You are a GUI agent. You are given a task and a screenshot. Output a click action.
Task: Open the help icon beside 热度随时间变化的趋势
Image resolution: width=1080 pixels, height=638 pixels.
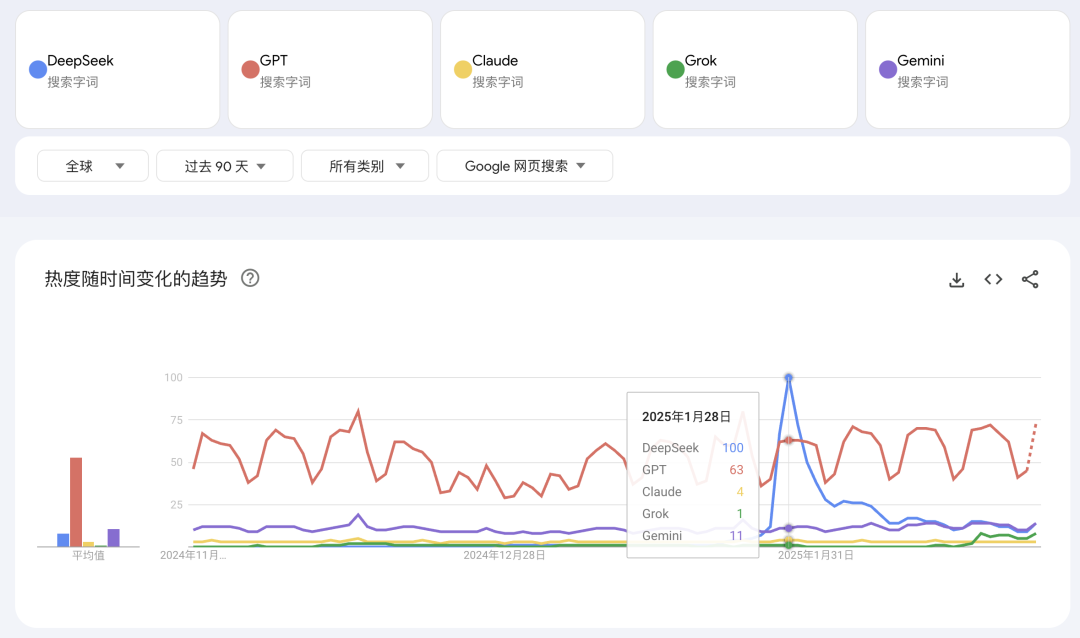click(250, 278)
